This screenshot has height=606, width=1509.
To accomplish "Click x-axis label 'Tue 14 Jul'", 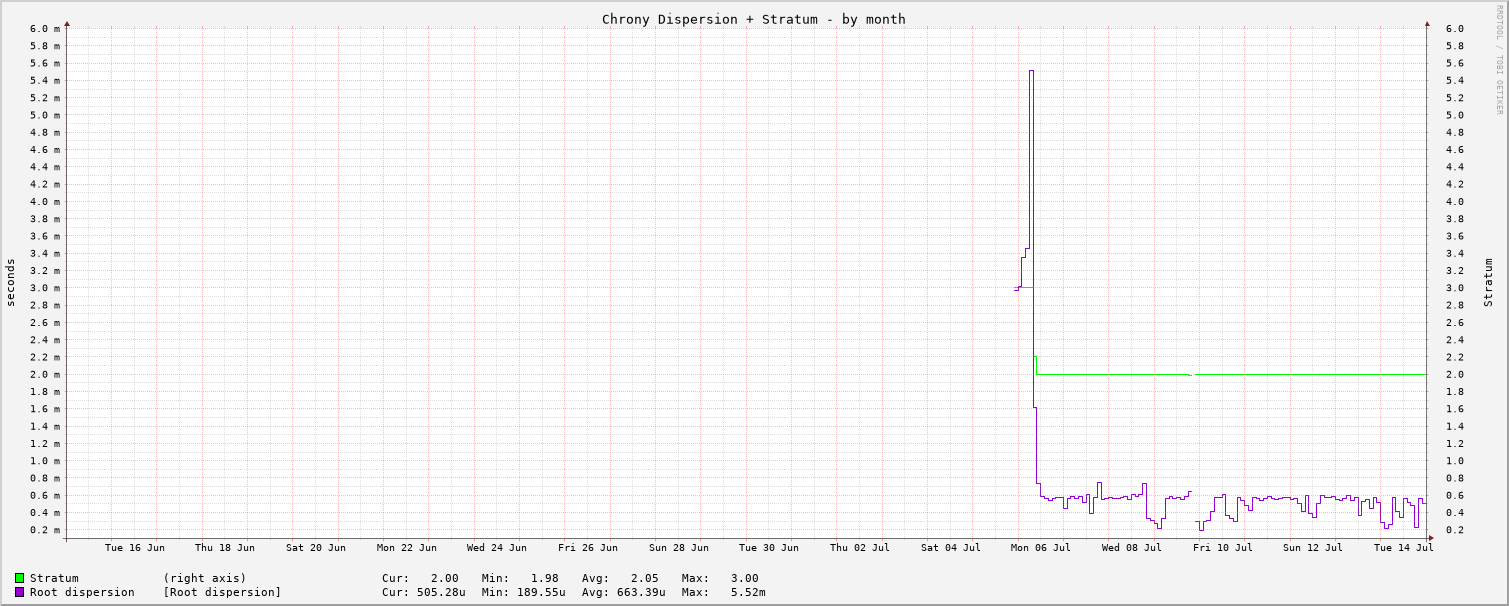I will pos(1404,547).
